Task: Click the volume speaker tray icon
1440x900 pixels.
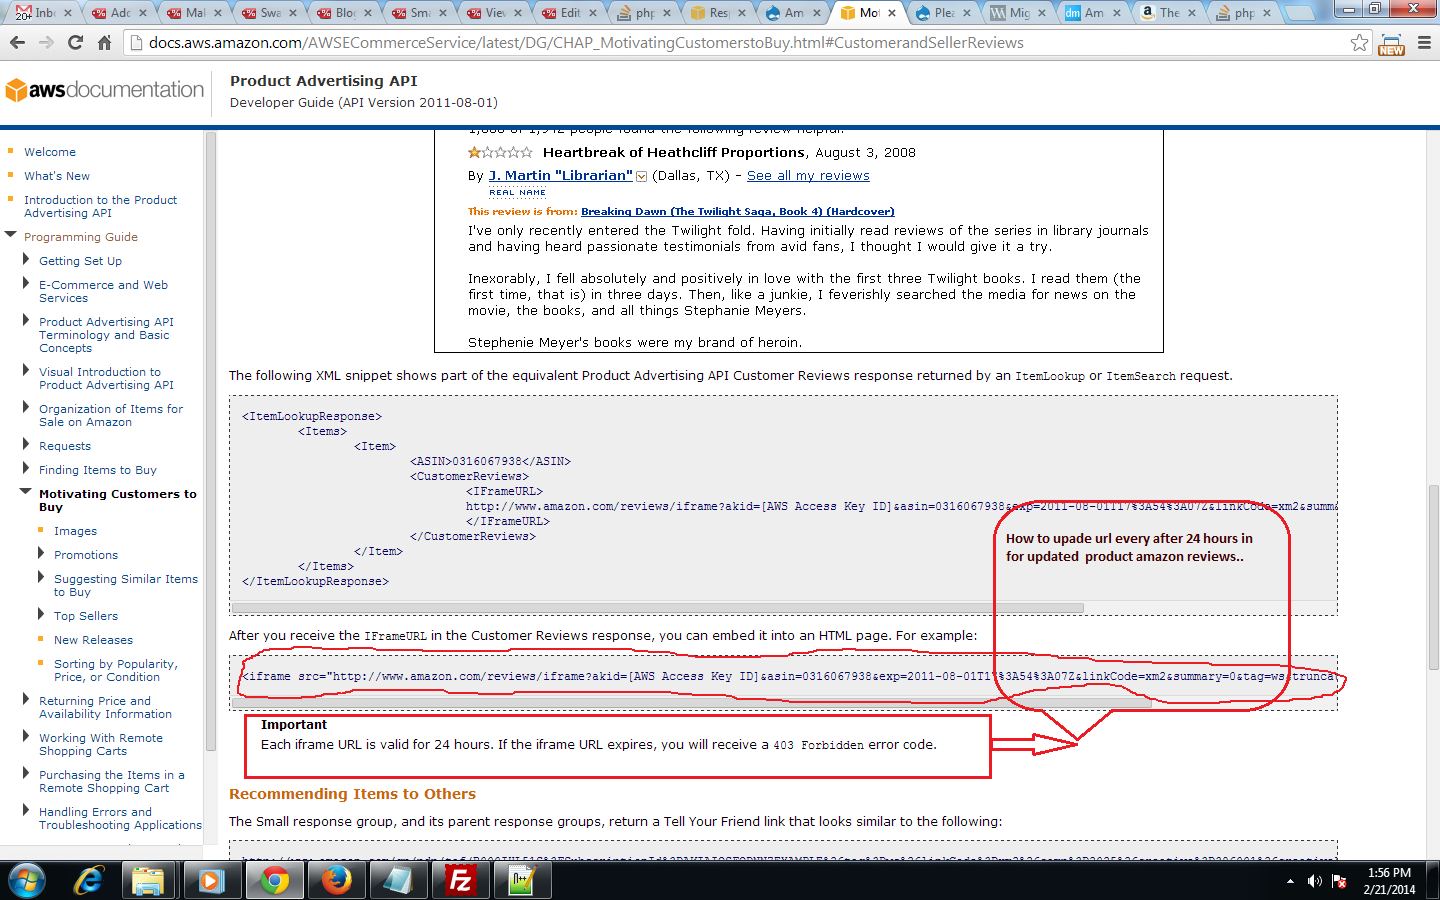Action: pos(1314,881)
